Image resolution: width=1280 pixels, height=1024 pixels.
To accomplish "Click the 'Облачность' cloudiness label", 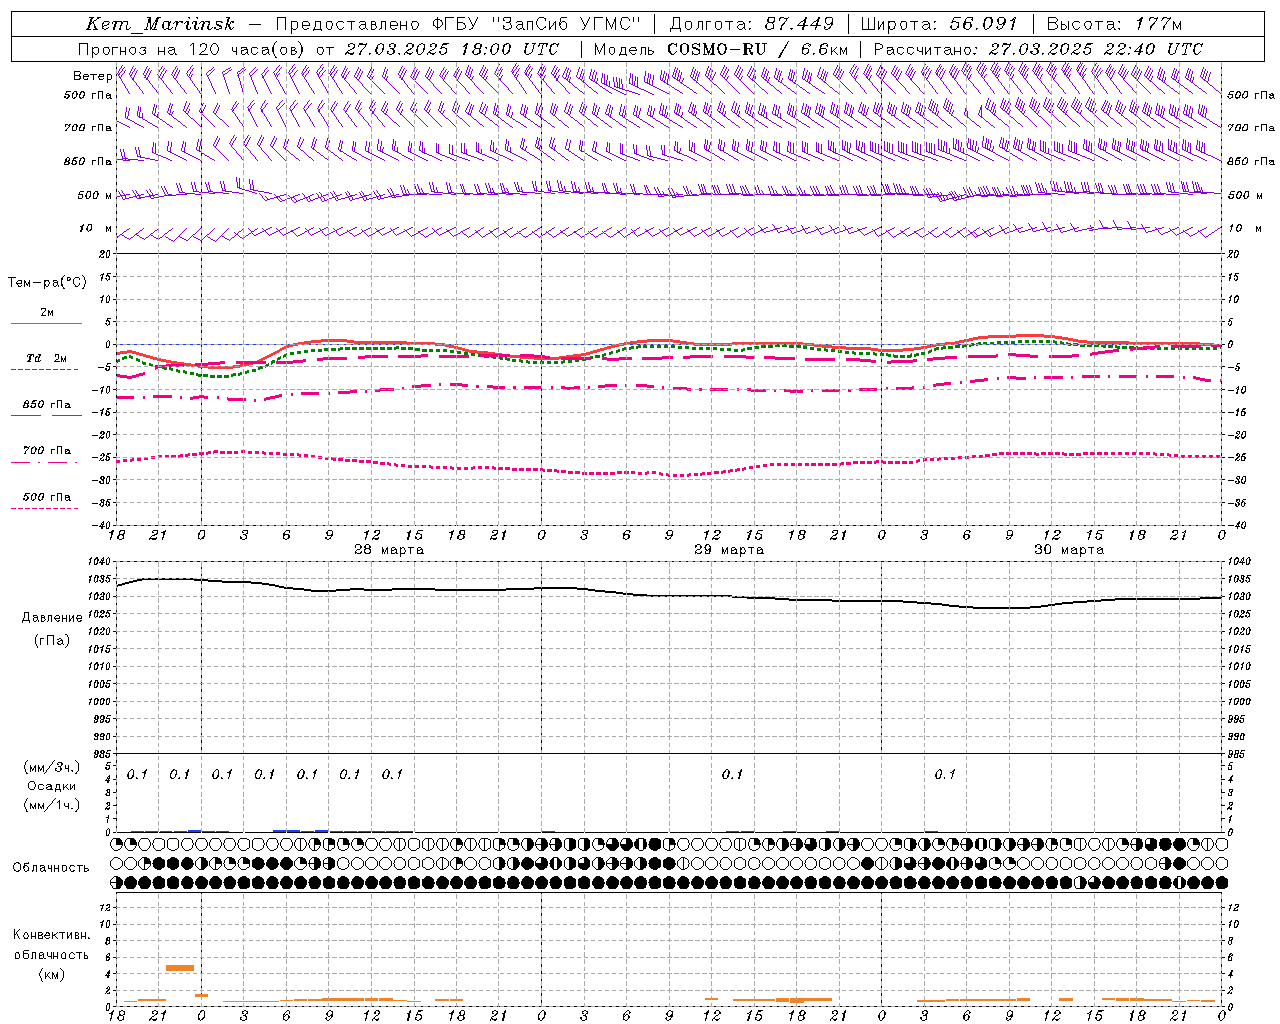I will [x=51, y=868].
